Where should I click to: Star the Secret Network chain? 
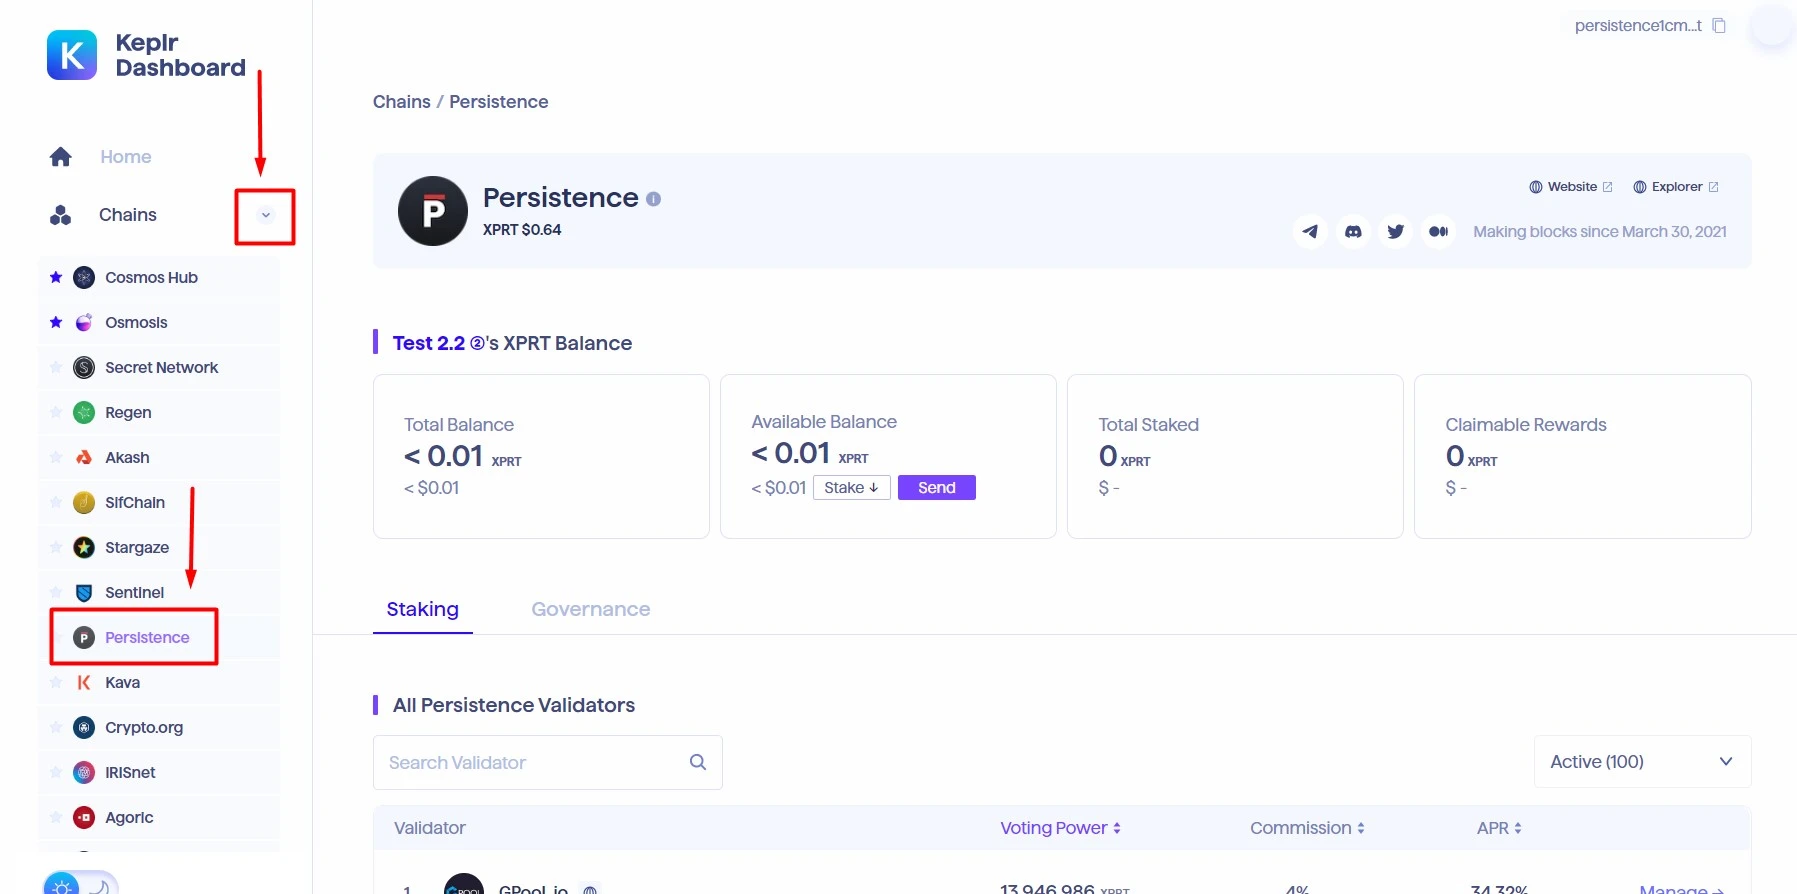[x=56, y=367]
